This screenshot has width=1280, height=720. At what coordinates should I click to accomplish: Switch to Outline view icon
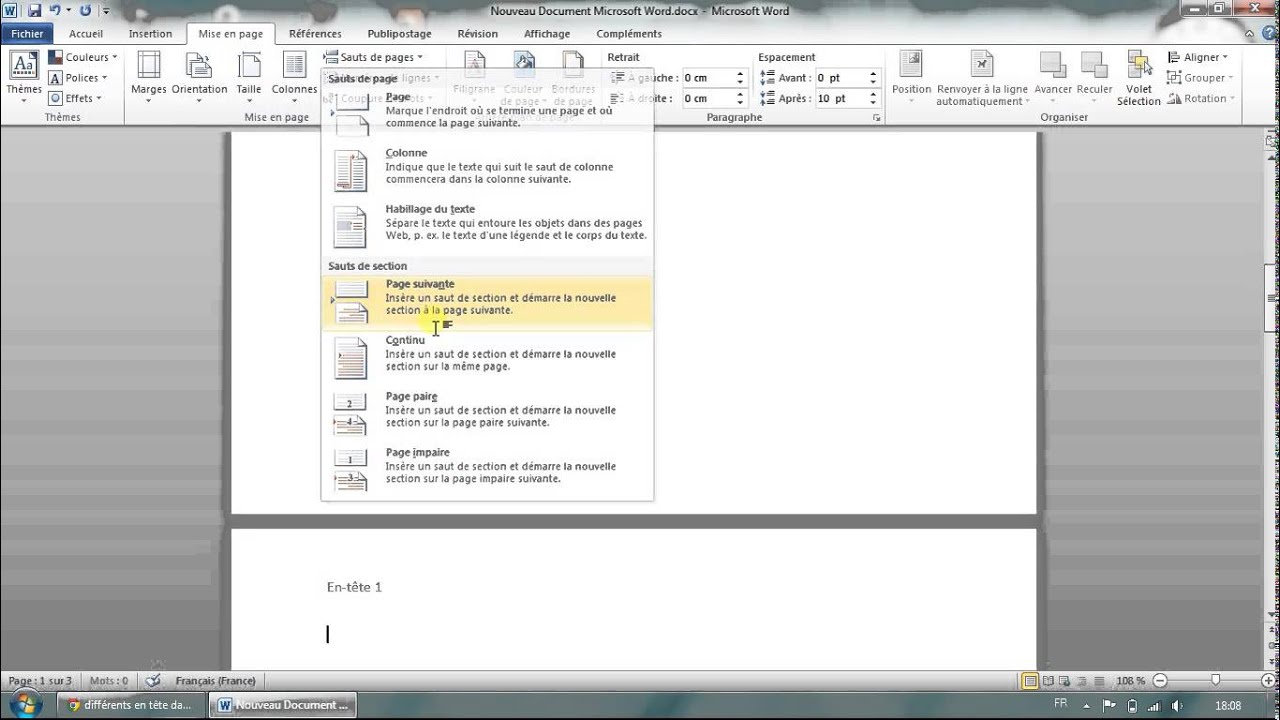(1081, 681)
